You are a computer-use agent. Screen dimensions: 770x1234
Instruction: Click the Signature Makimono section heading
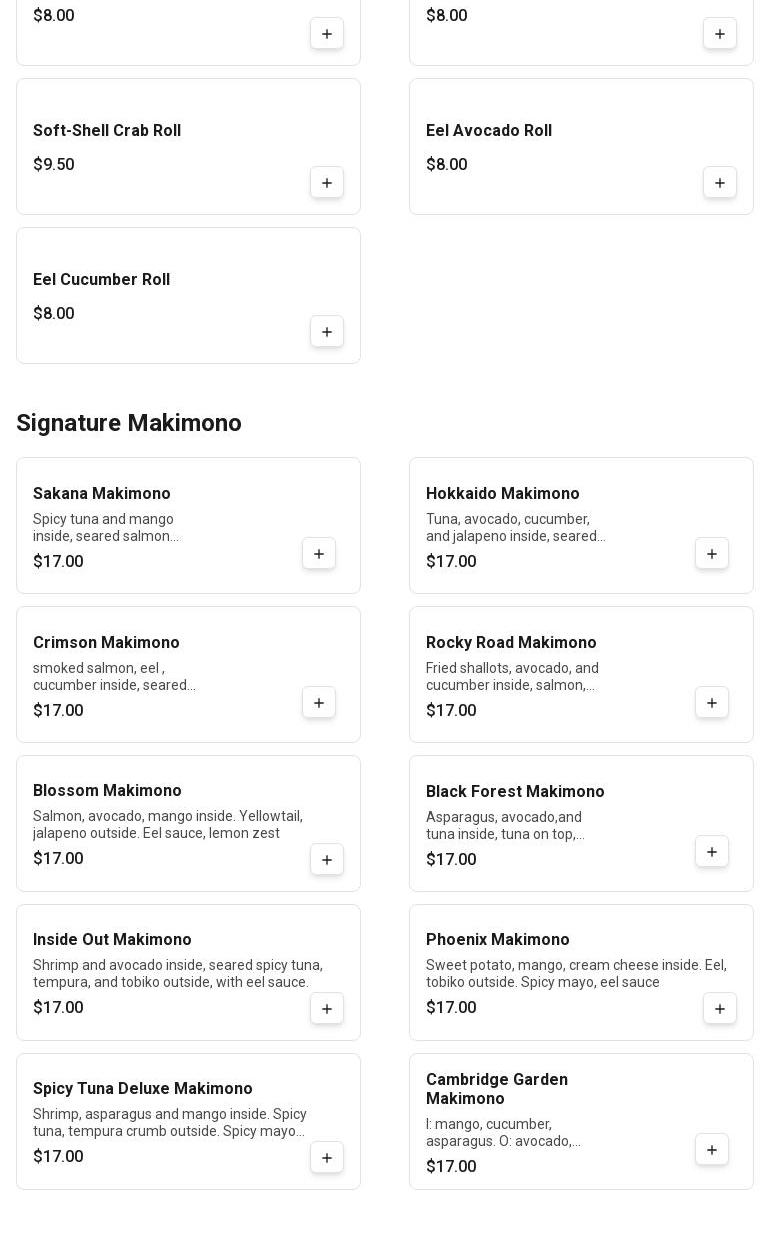click(129, 423)
